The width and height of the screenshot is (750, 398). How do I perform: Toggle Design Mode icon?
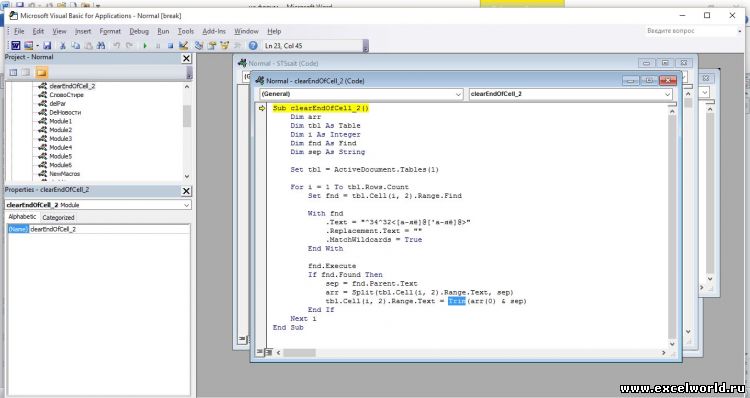click(x=183, y=45)
